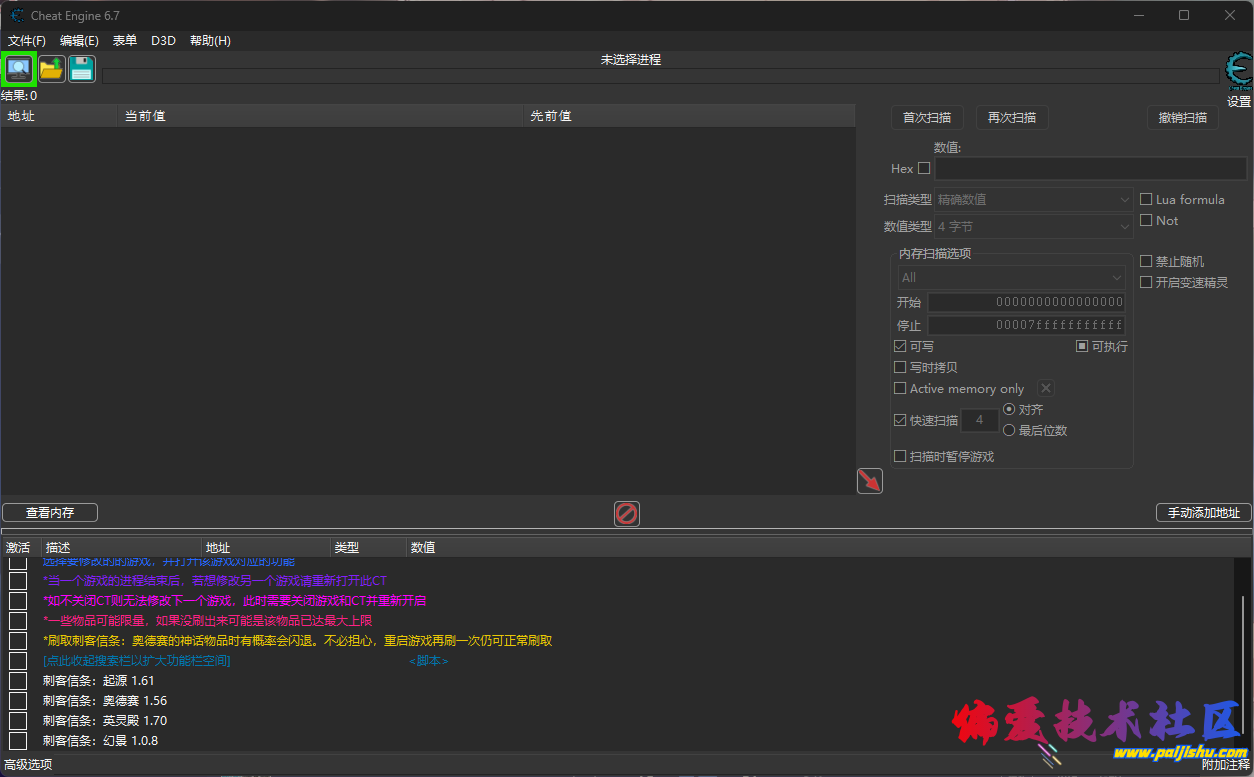Screen dimensions: 1254x777
Task: Click the 数值 input field
Action: pyautogui.click(x=1090, y=168)
